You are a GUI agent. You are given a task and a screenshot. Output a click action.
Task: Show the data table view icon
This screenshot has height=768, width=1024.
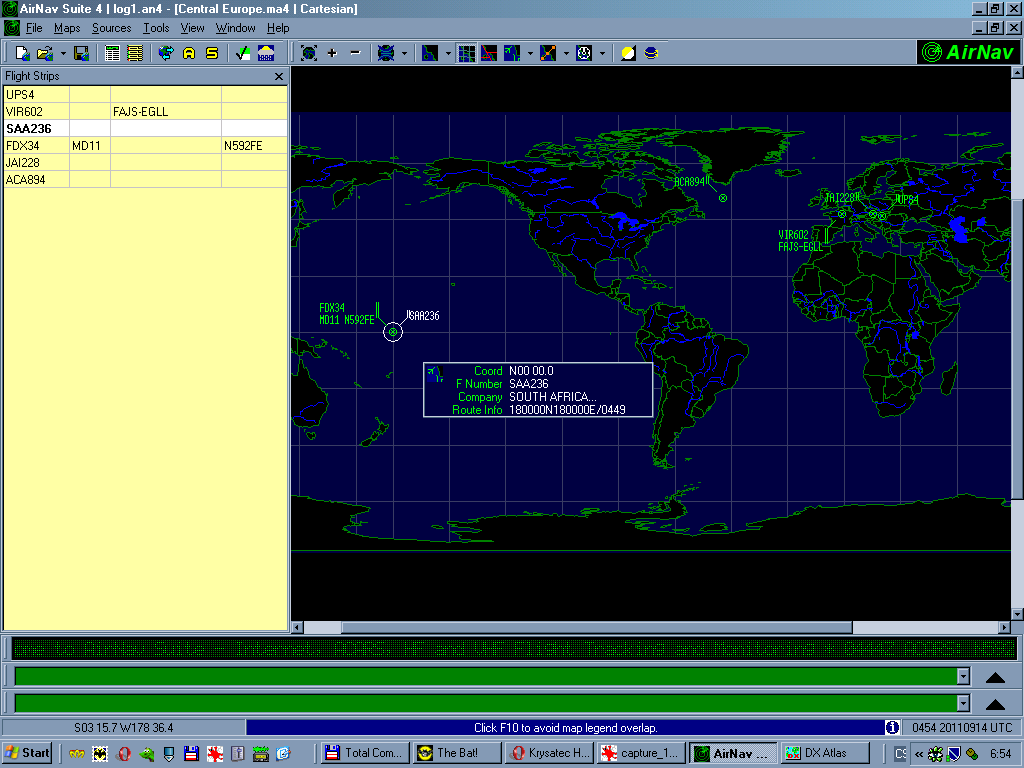(112, 53)
